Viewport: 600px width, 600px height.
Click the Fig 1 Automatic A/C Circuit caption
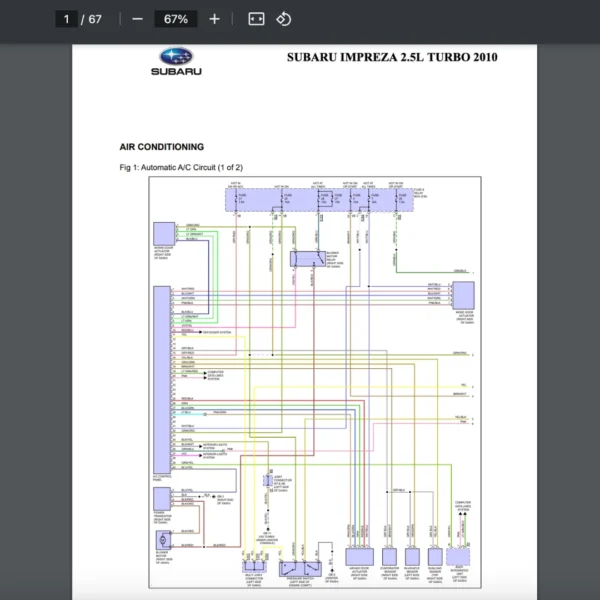point(180,167)
